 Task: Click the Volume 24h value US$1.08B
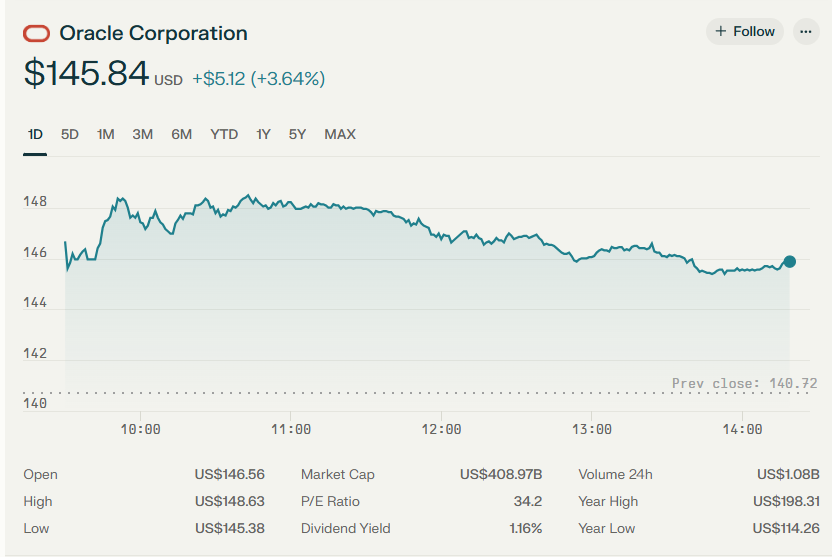click(788, 474)
